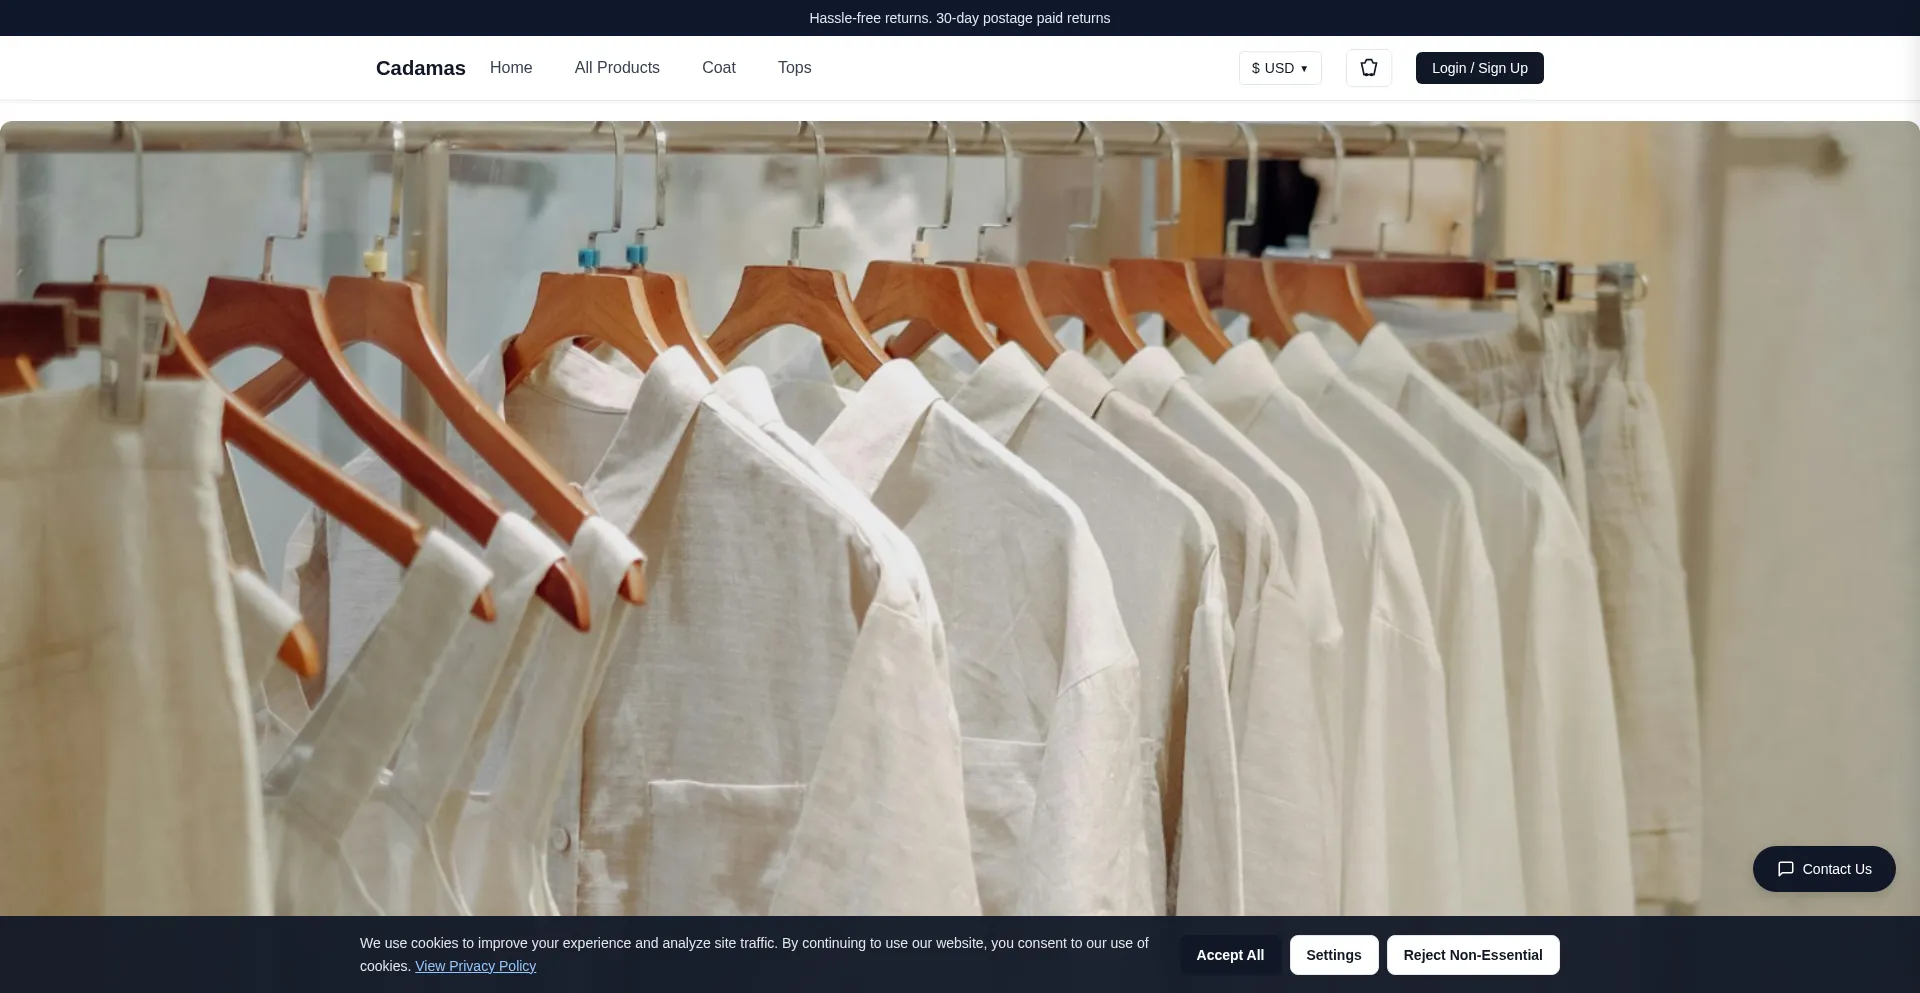The height and width of the screenshot is (993, 1920).
Task: Click the hassle-free returns announcement bar
Action: [x=959, y=18]
